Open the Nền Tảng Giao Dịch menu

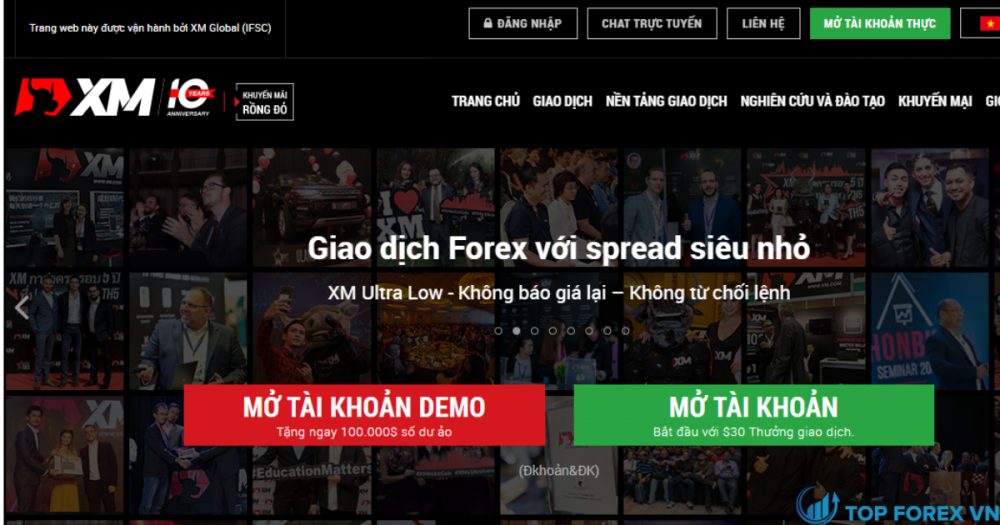(x=666, y=101)
